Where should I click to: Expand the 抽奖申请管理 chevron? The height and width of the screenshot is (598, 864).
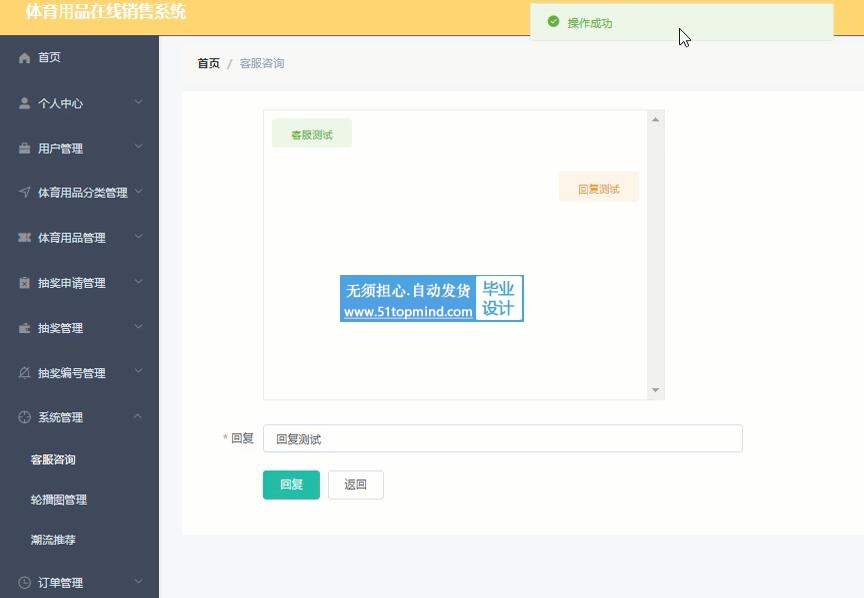[x=138, y=282]
